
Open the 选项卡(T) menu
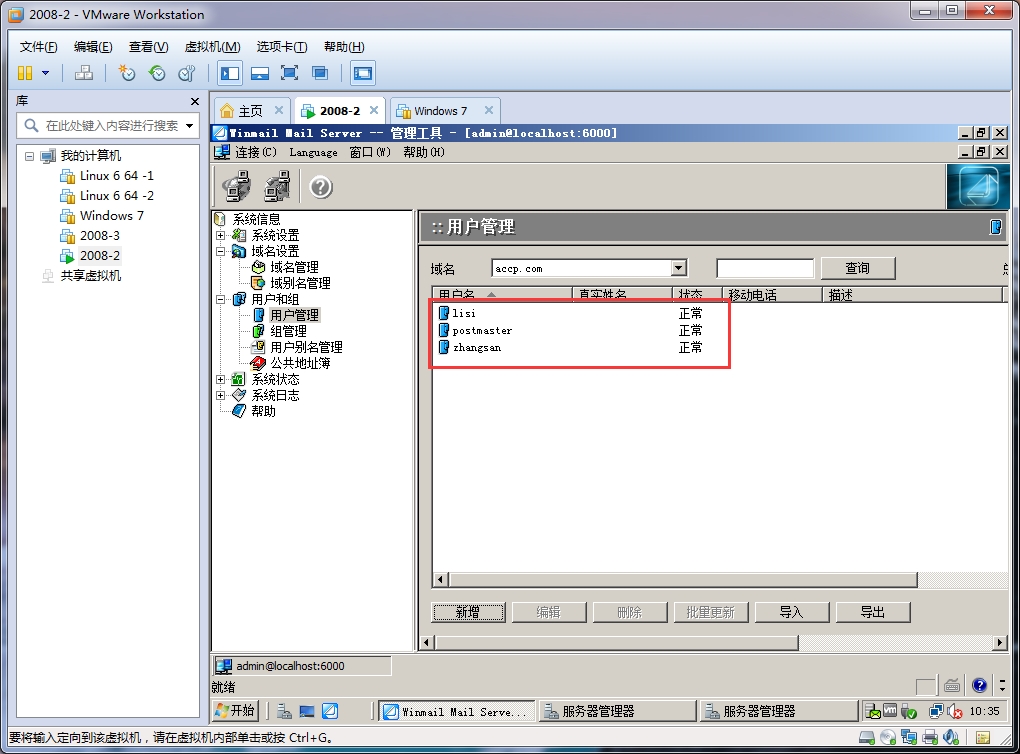point(282,47)
